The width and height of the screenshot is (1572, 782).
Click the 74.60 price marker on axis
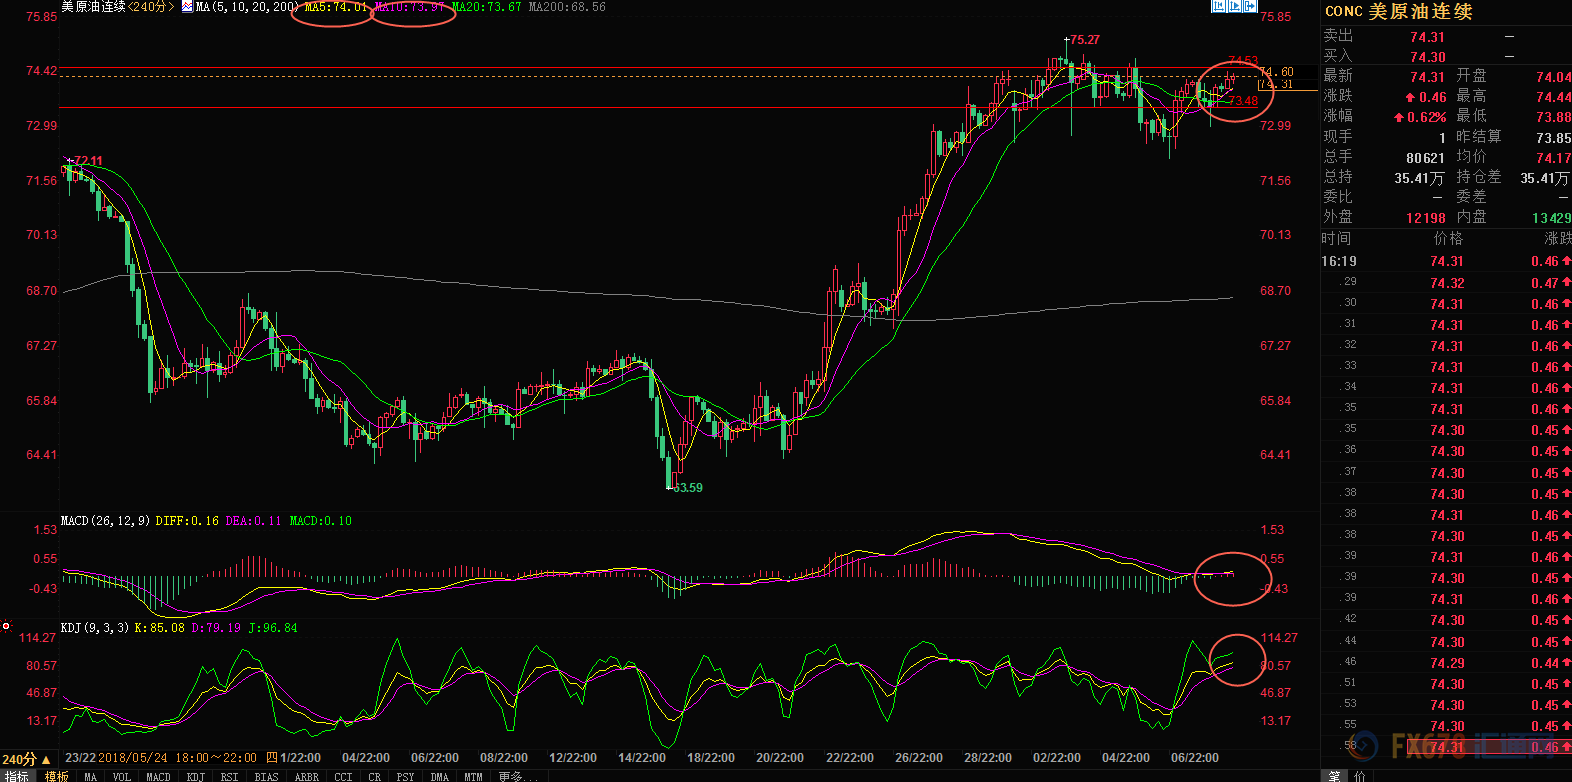tap(1277, 72)
